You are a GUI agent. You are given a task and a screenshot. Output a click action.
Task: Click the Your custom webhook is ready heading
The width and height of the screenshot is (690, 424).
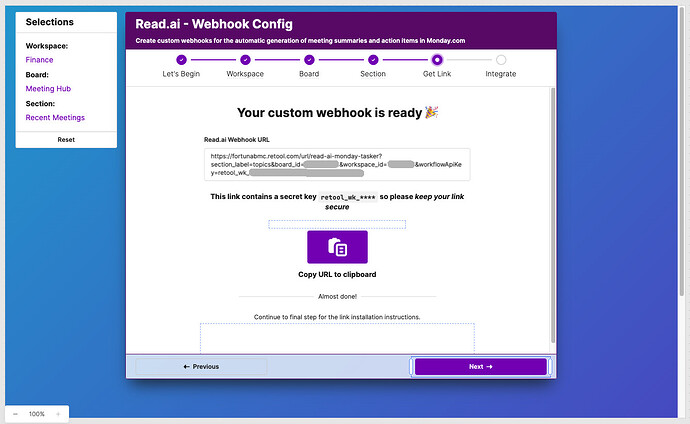pyautogui.click(x=338, y=113)
